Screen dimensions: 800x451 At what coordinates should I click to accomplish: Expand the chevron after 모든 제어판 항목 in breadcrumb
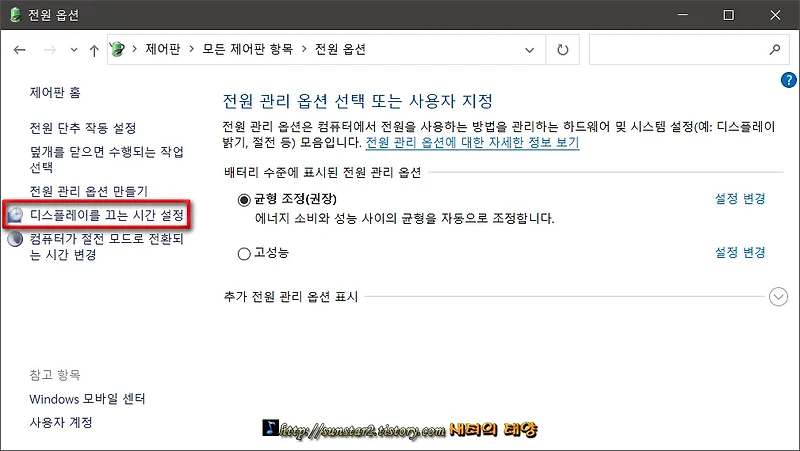point(305,49)
